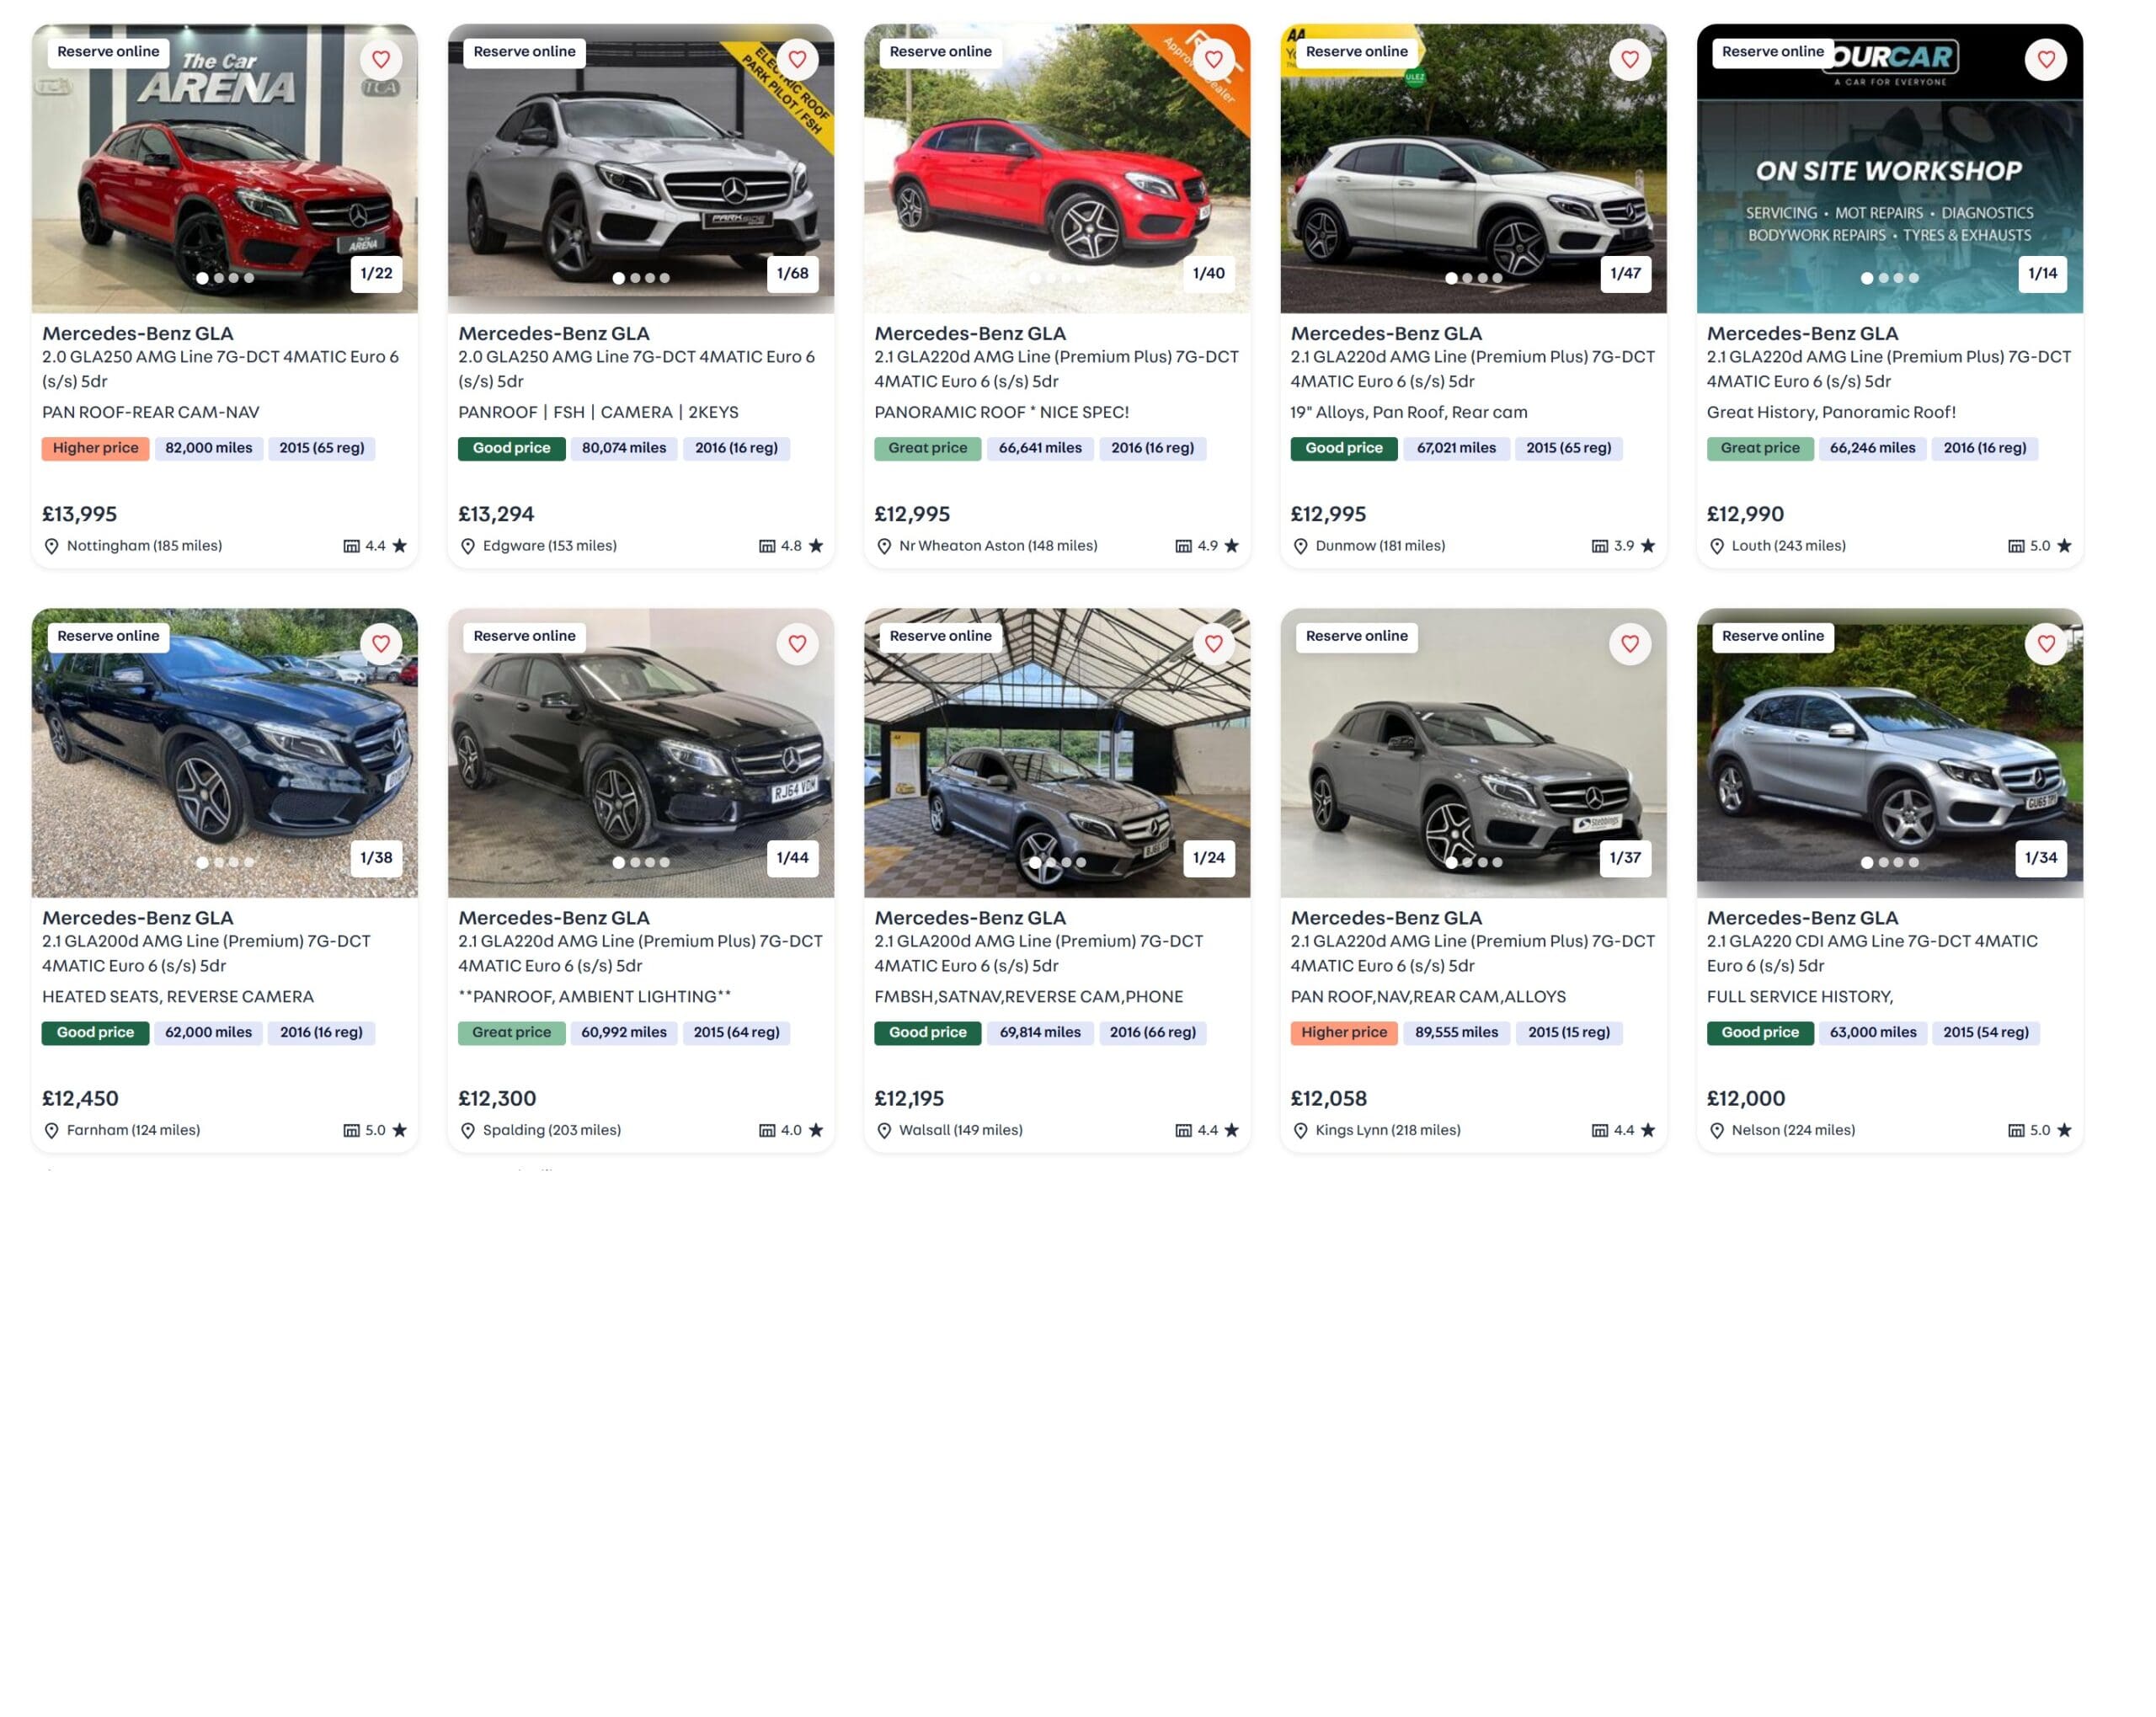Click the dealer icon beside 3.9 rating

pyautogui.click(x=1599, y=546)
